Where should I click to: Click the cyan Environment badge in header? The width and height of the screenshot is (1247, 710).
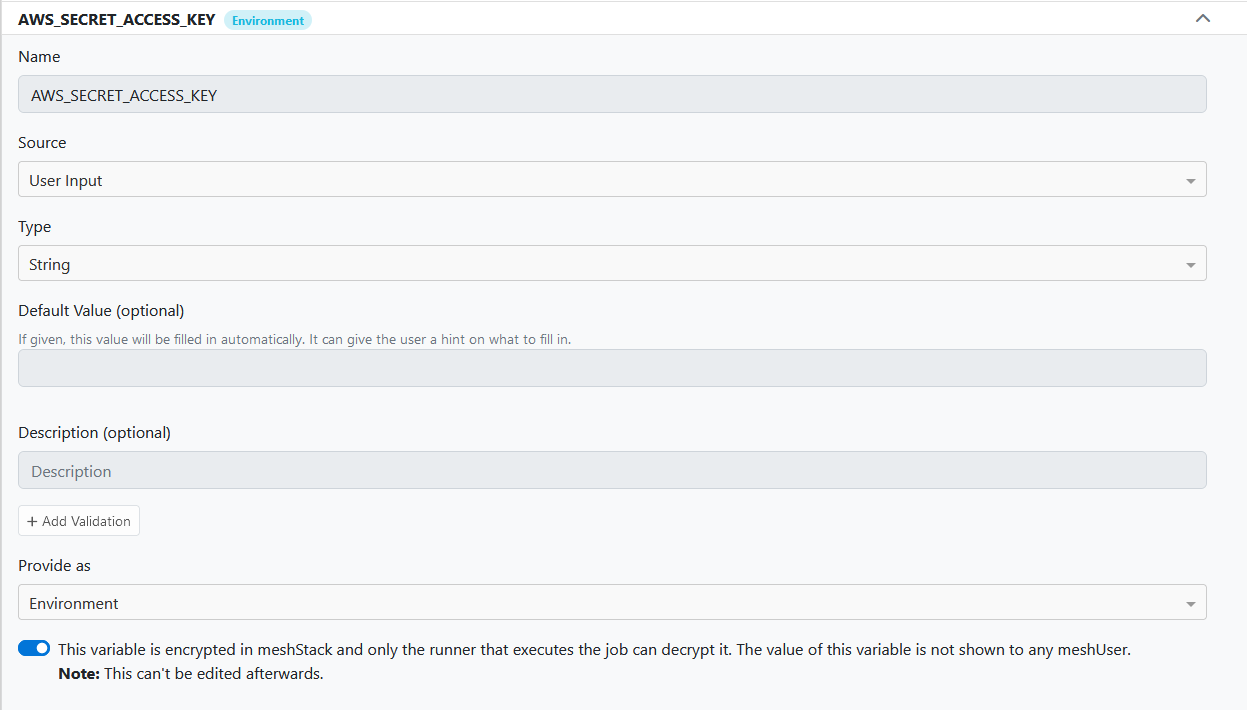click(268, 20)
